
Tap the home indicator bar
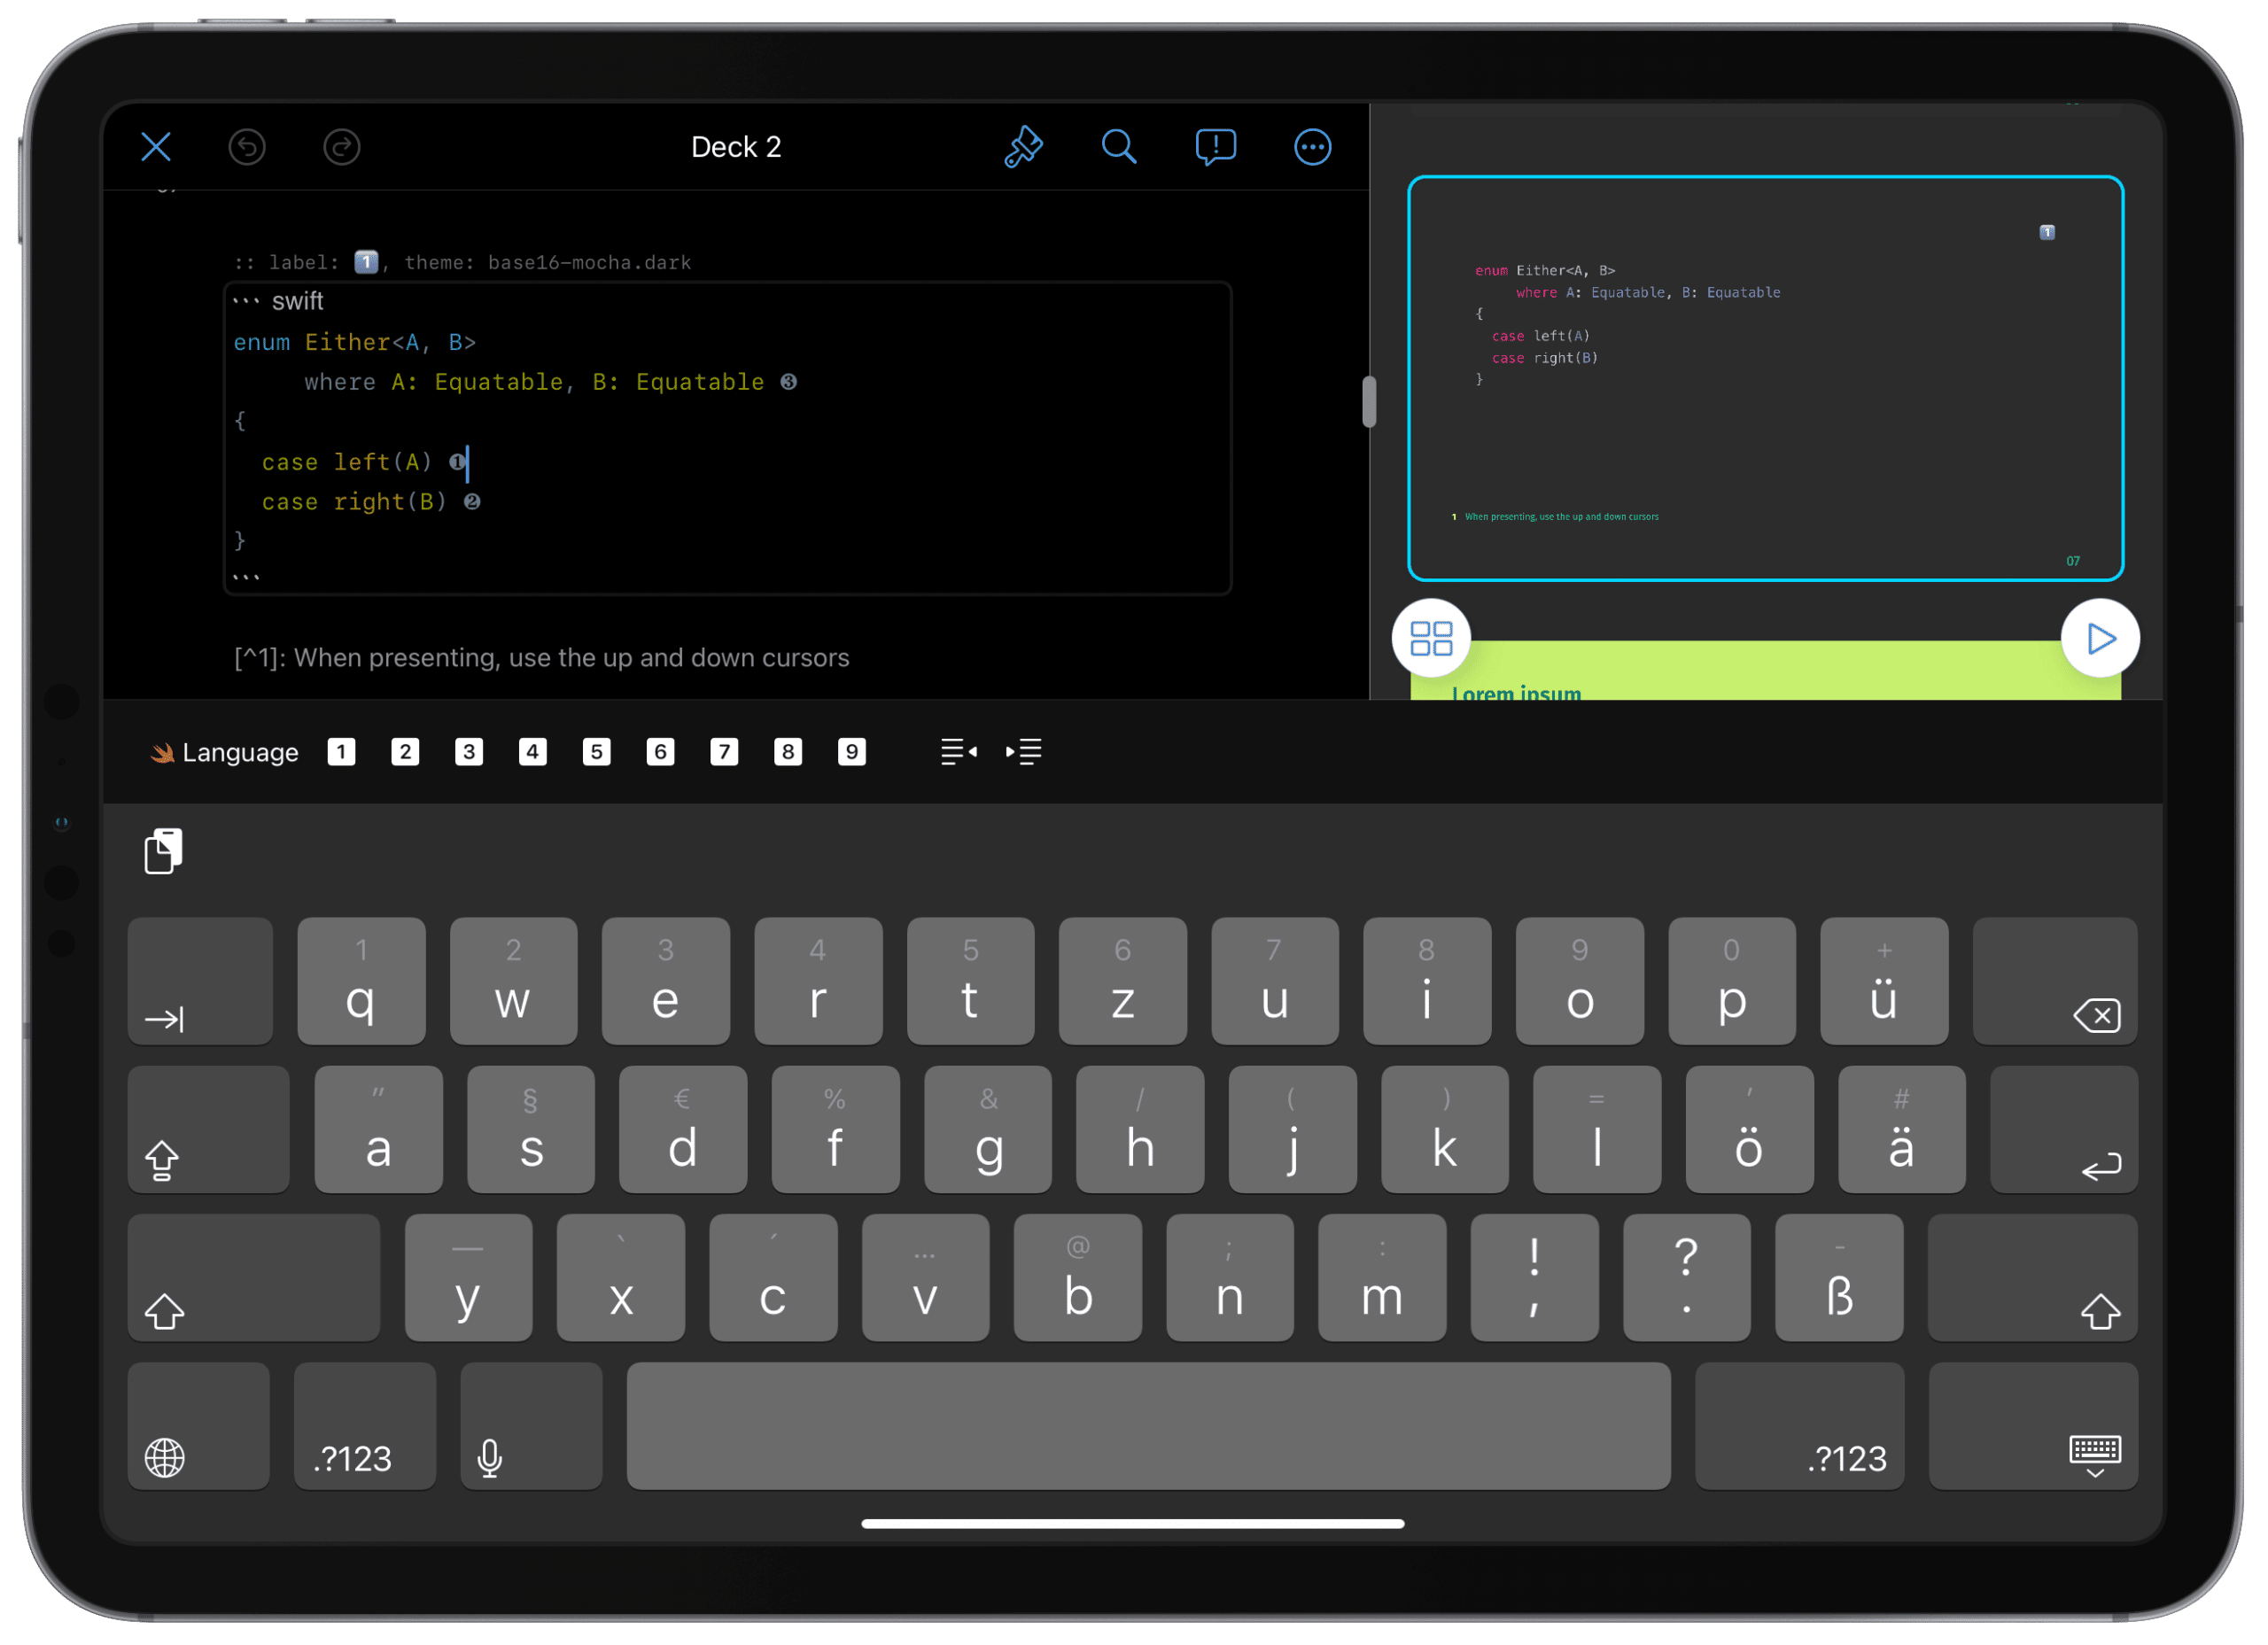(1132, 1523)
